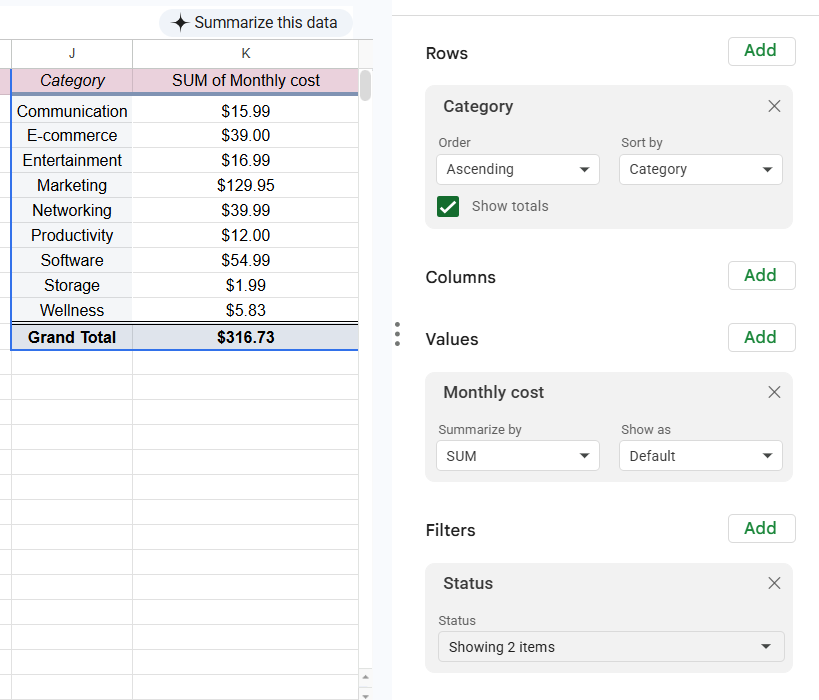The image size is (819, 700).
Task: Select column J header
Action: pyautogui.click(x=72, y=53)
